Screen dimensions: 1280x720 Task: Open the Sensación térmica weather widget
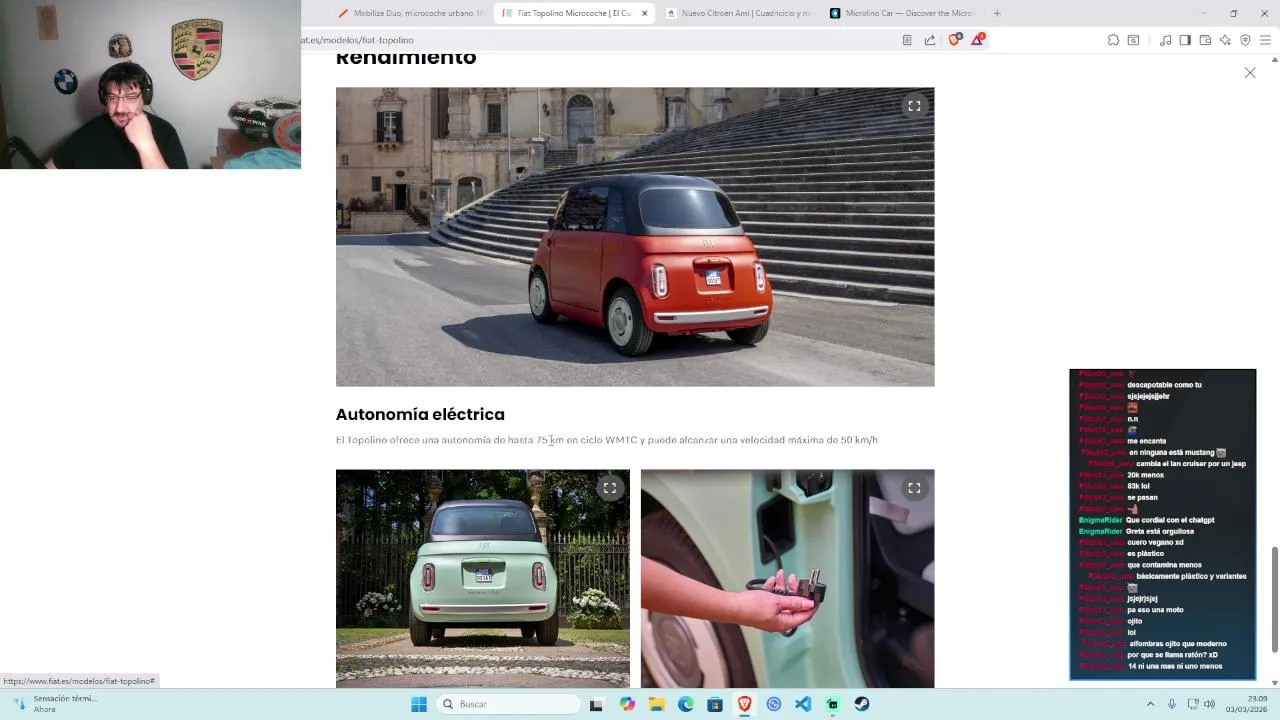[55, 704]
